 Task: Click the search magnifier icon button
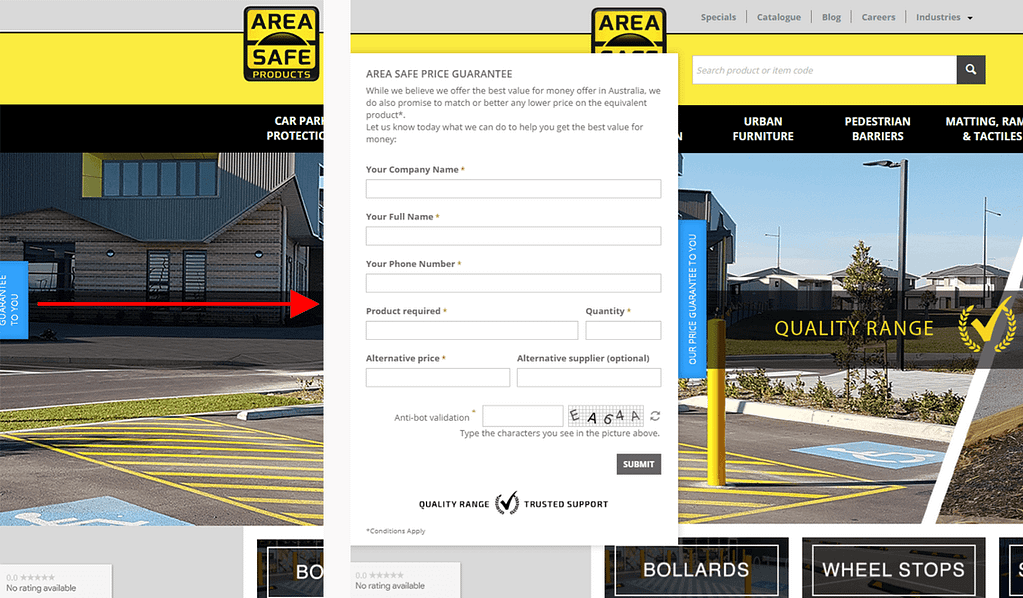pyautogui.click(x=970, y=70)
